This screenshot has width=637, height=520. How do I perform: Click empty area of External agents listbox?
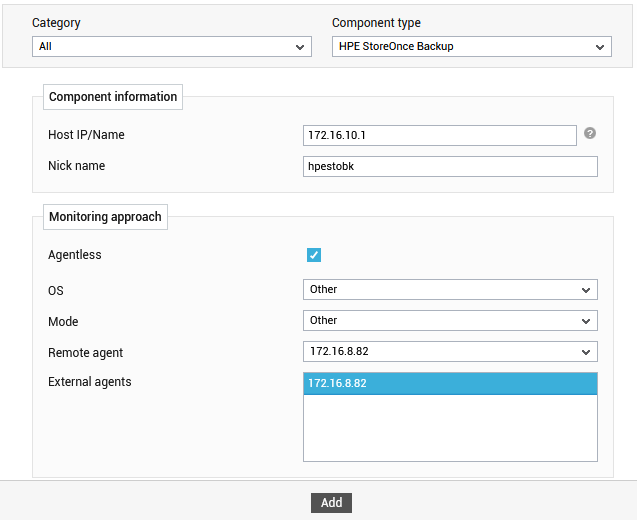tap(450, 427)
